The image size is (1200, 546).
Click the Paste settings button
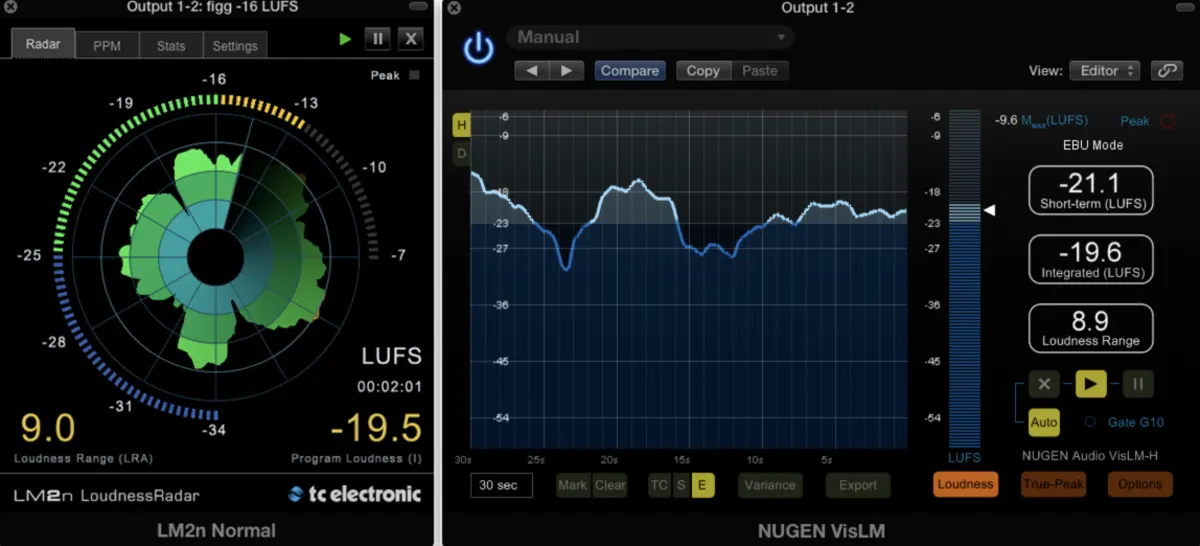pos(760,71)
